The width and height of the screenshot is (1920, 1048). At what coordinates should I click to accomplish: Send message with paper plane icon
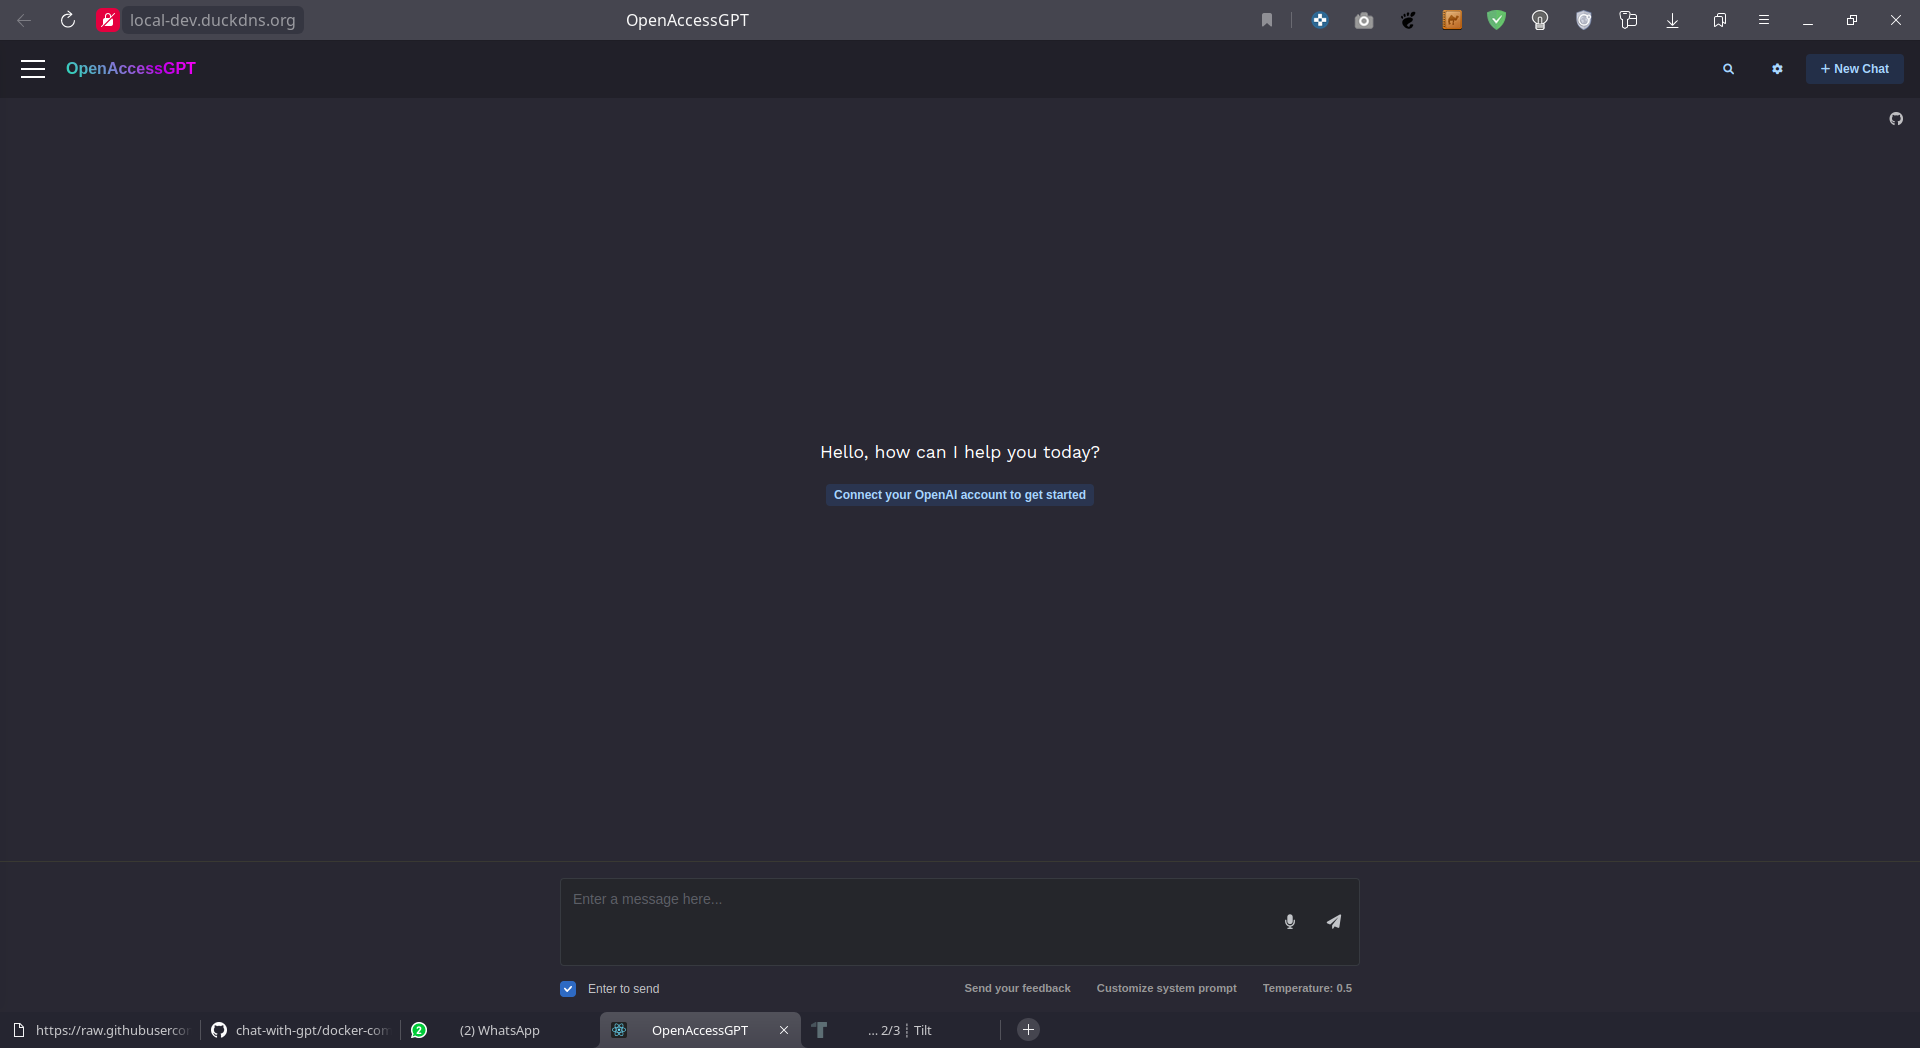pos(1334,922)
